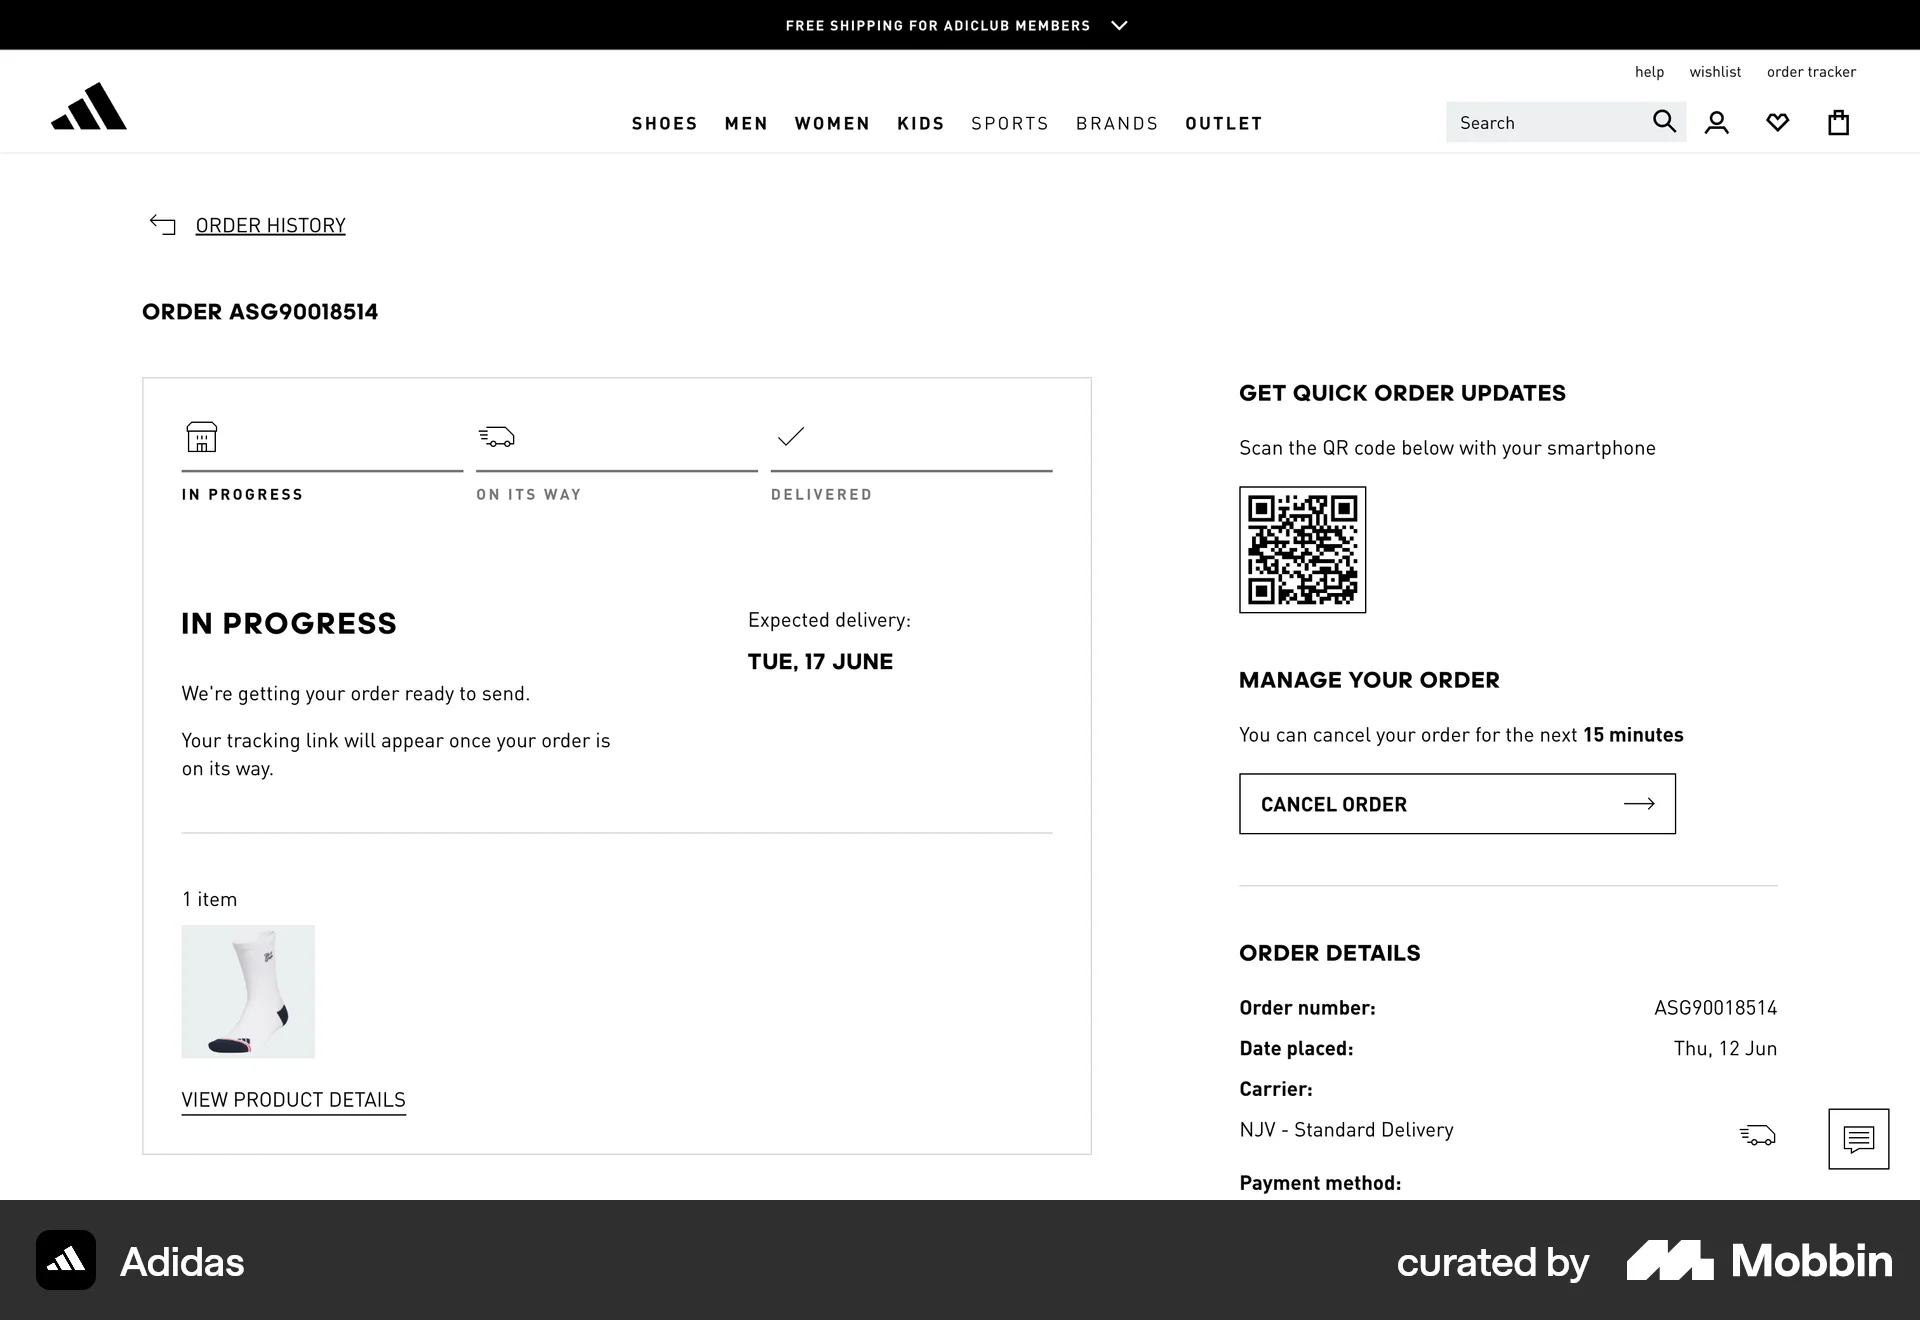Open the wishlist heart icon

click(1777, 121)
